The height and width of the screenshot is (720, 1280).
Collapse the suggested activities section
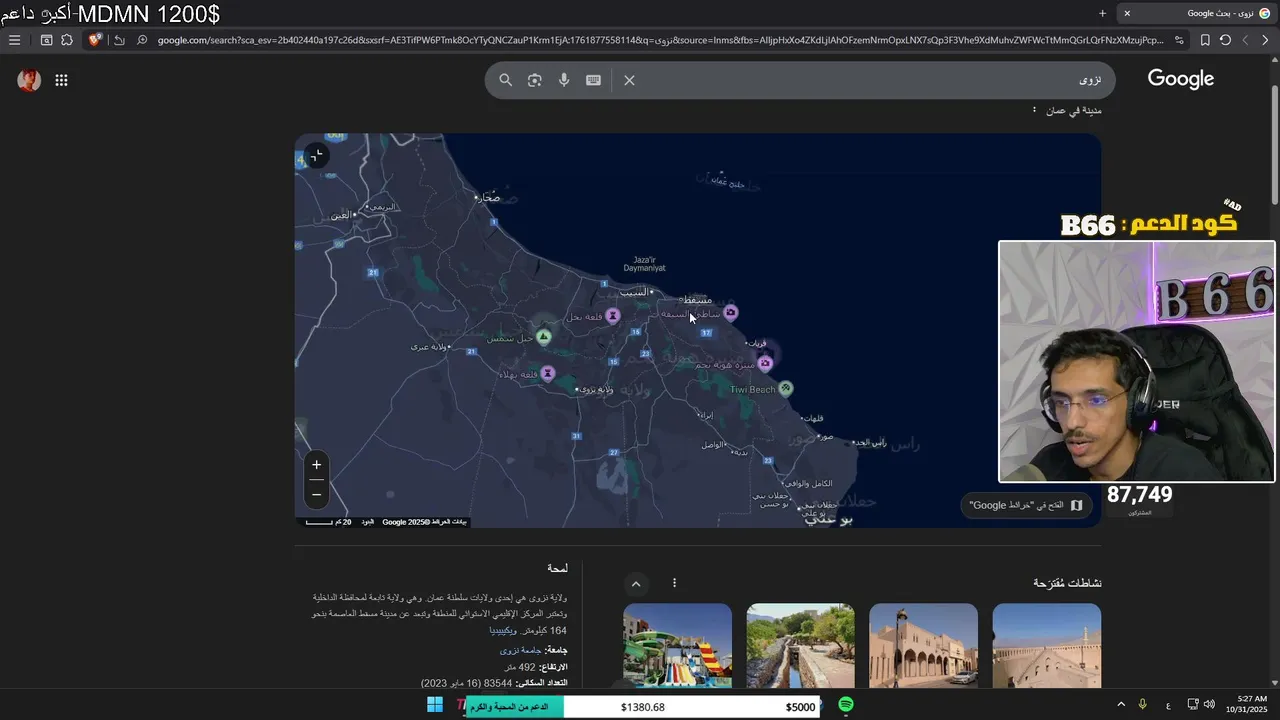636,584
